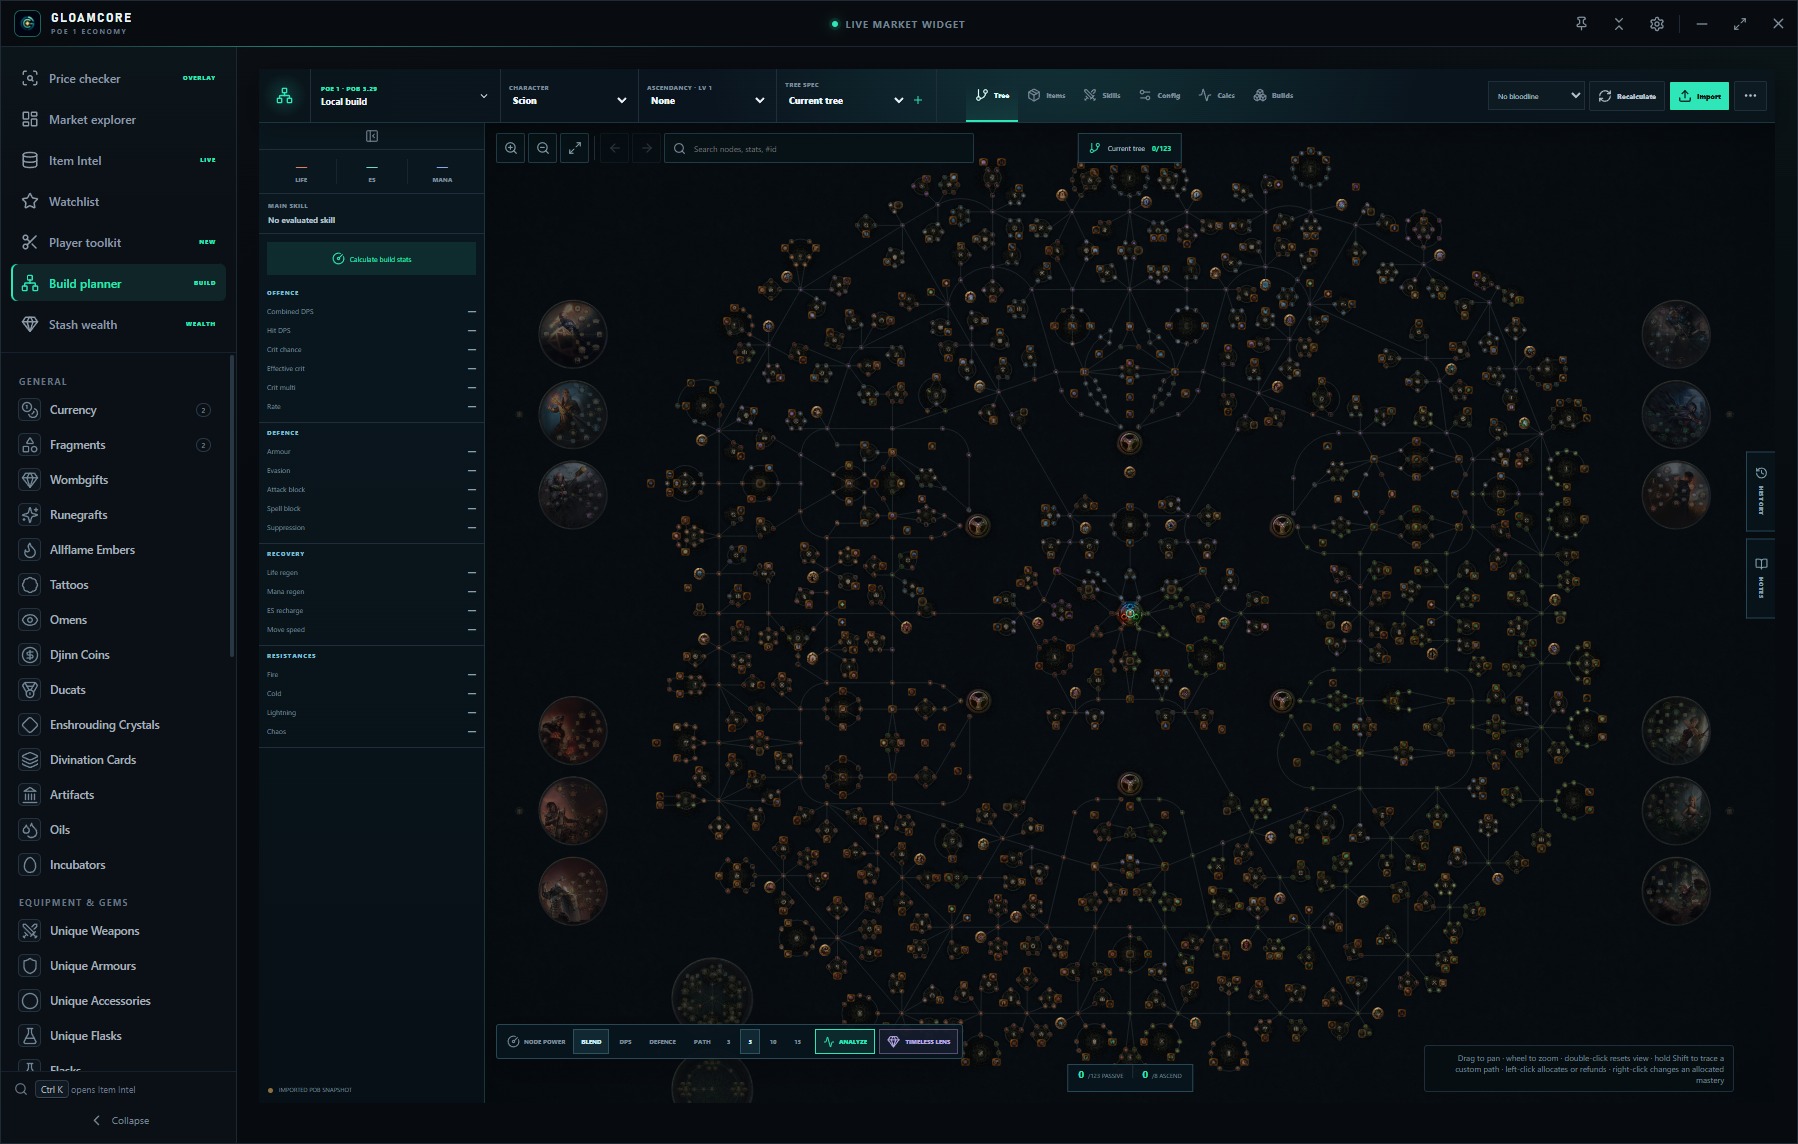Go to Market explorer
The width and height of the screenshot is (1798, 1144).
pyautogui.click(x=118, y=119)
